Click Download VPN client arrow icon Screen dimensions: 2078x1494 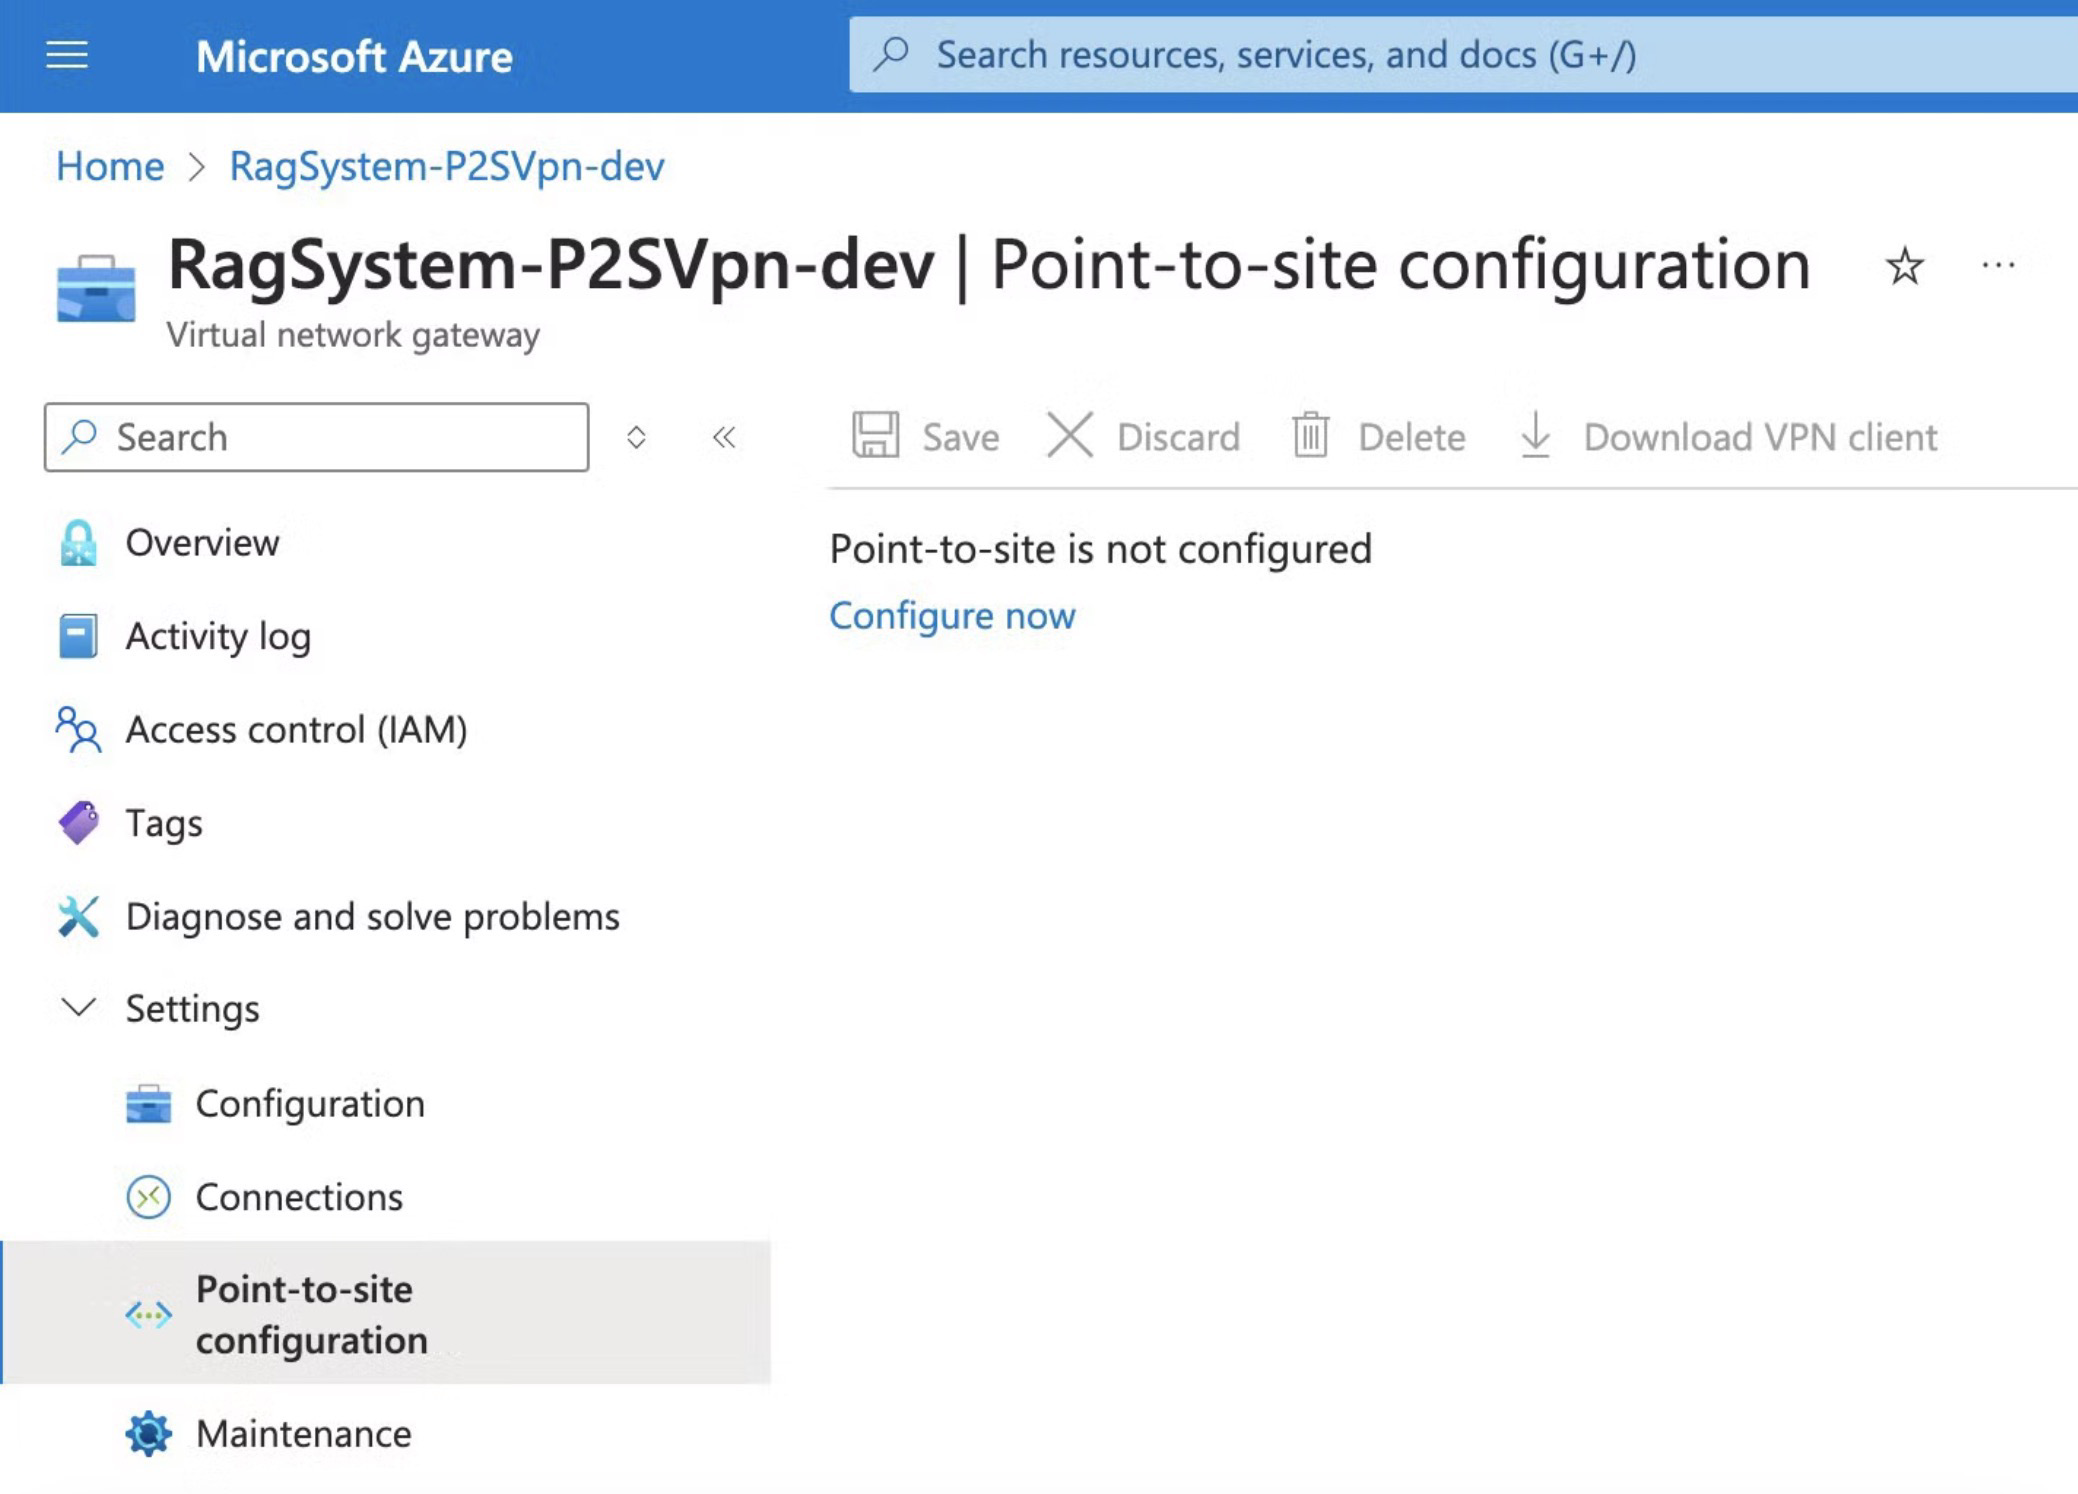[x=1535, y=436]
